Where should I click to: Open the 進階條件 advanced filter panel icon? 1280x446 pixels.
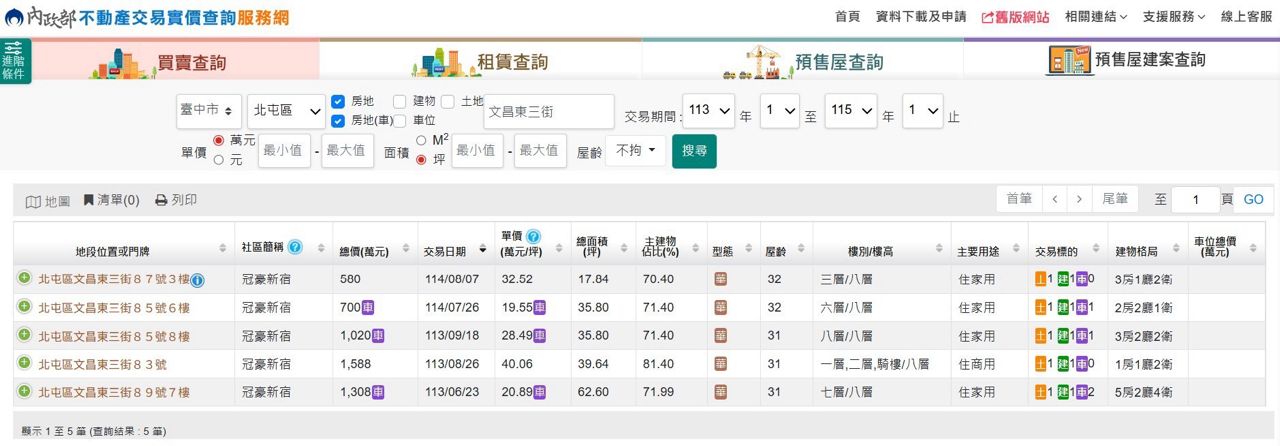(x=15, y=60)
